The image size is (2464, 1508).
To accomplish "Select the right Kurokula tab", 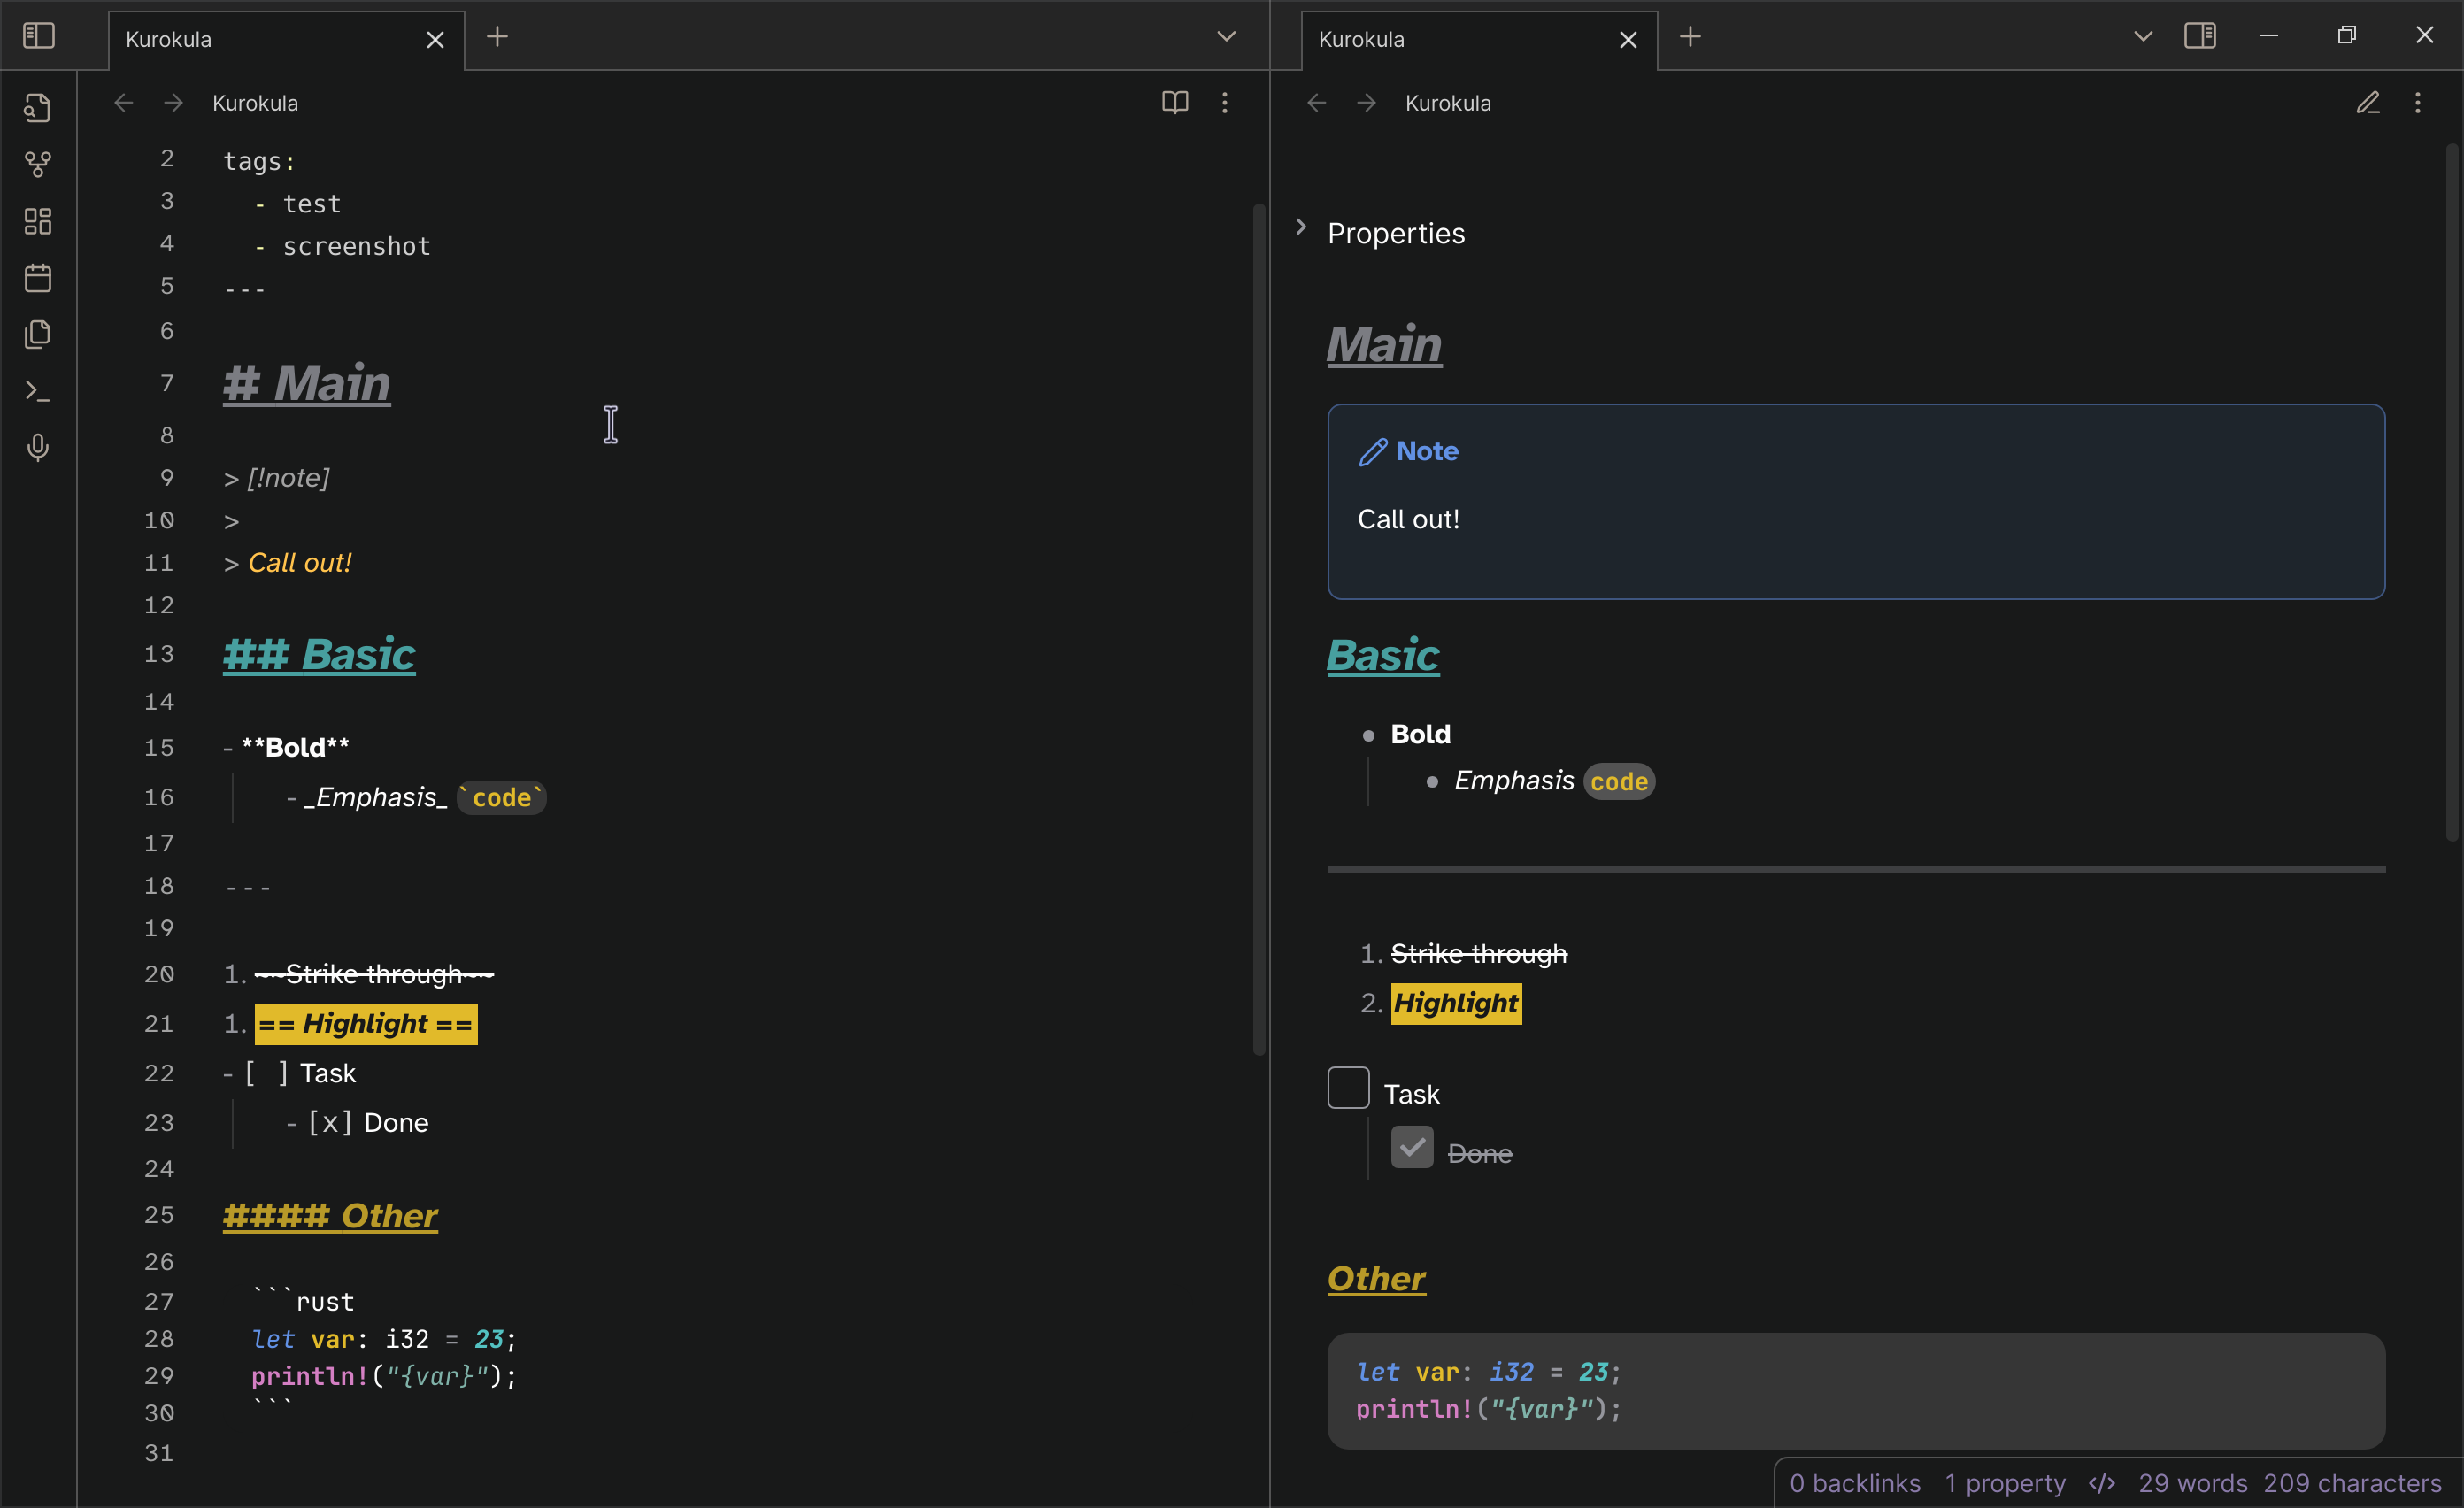I will click(x=1479, y=40).
